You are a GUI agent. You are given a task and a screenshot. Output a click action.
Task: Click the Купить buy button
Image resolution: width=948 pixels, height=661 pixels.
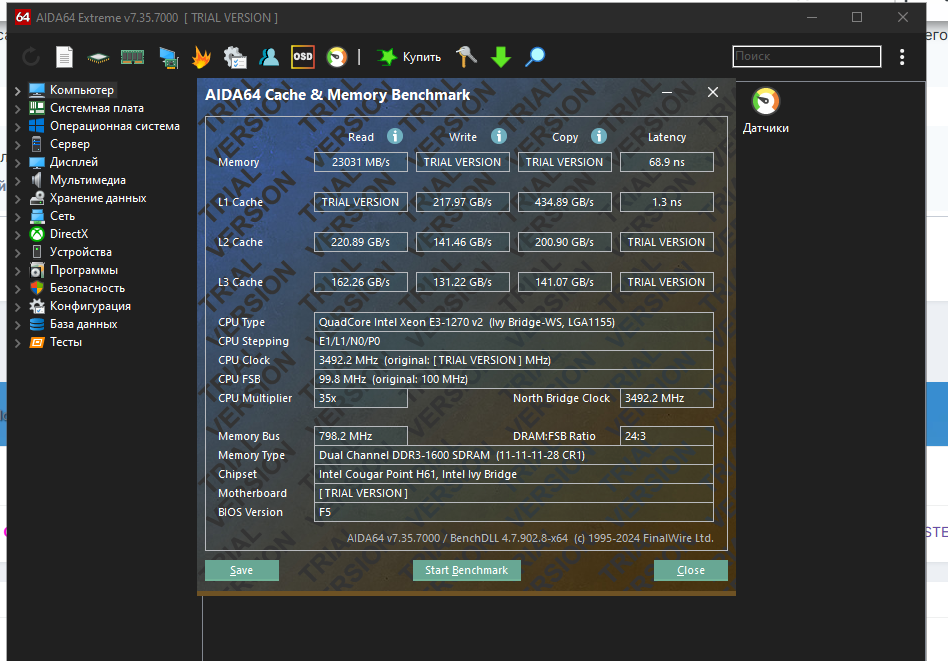pyautogui.click(x=408, y=57)
